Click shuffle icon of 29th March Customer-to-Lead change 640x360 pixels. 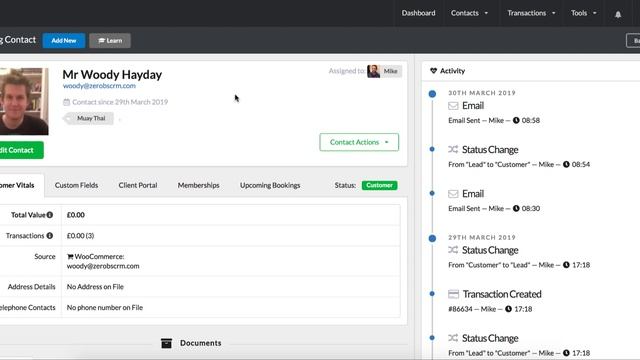click(453, 250)
